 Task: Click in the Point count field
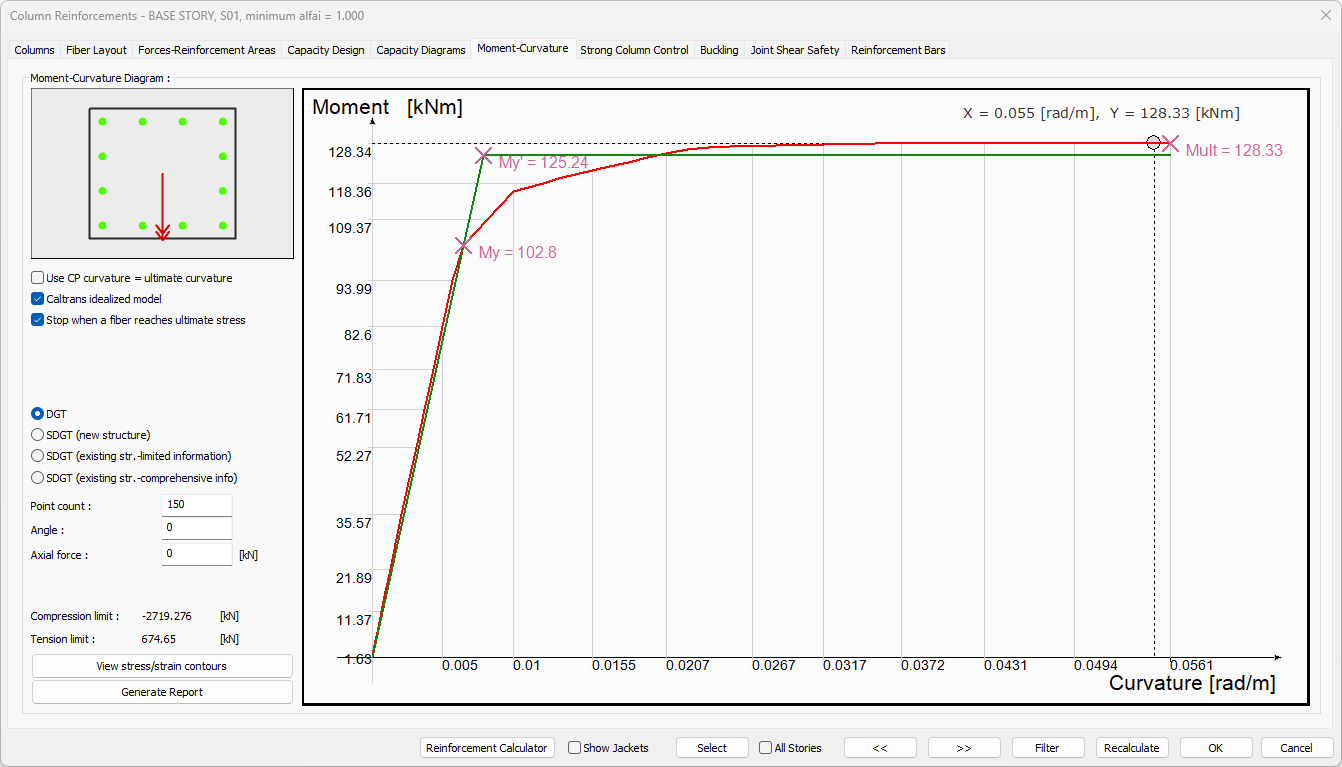[x=196, y=505]
